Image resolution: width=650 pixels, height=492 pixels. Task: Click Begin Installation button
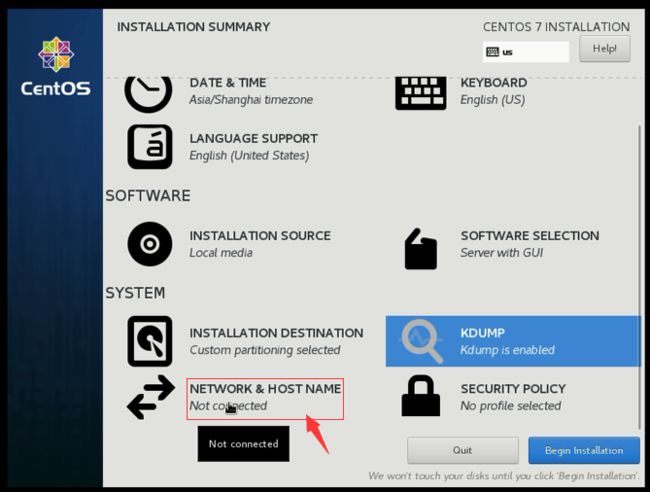click(x=584, y=450)
